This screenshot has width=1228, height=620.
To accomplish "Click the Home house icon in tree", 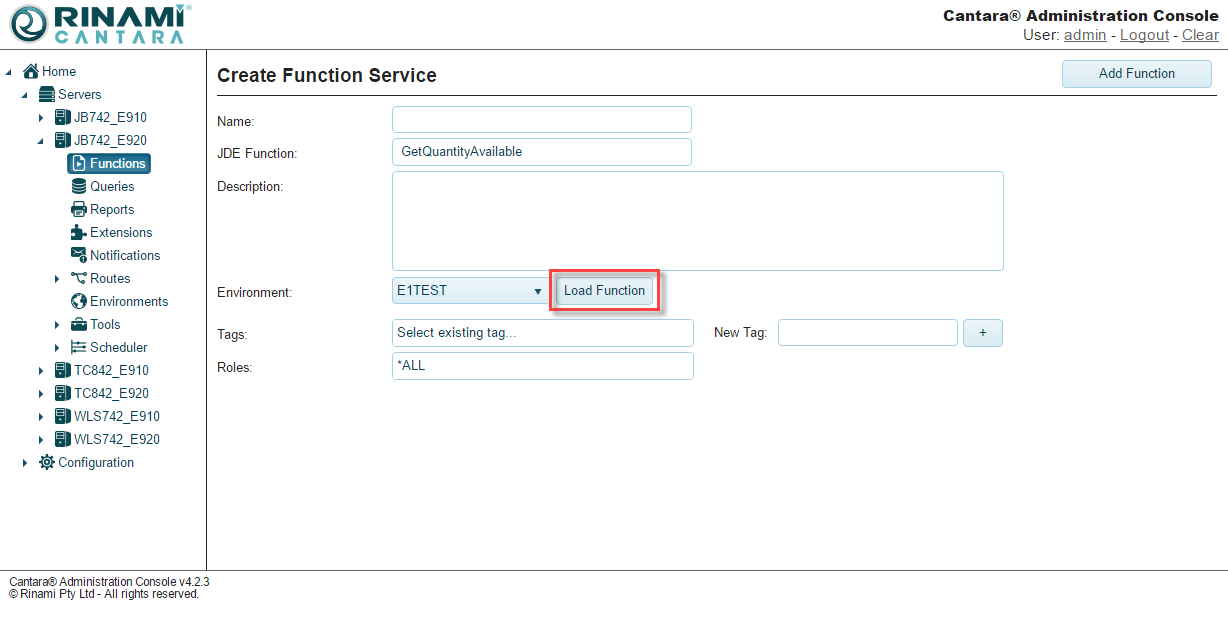I will 31,71.
